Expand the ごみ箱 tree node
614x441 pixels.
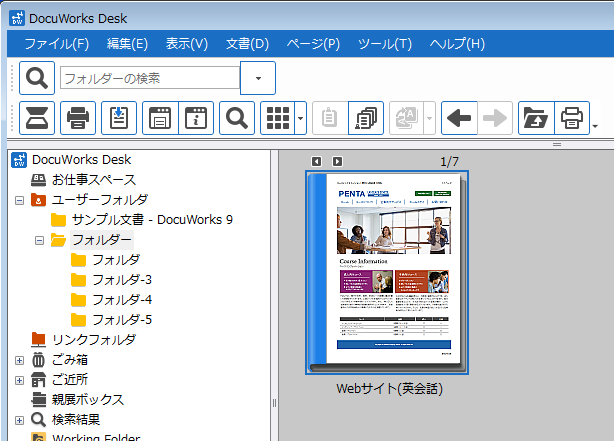[20, 360]
